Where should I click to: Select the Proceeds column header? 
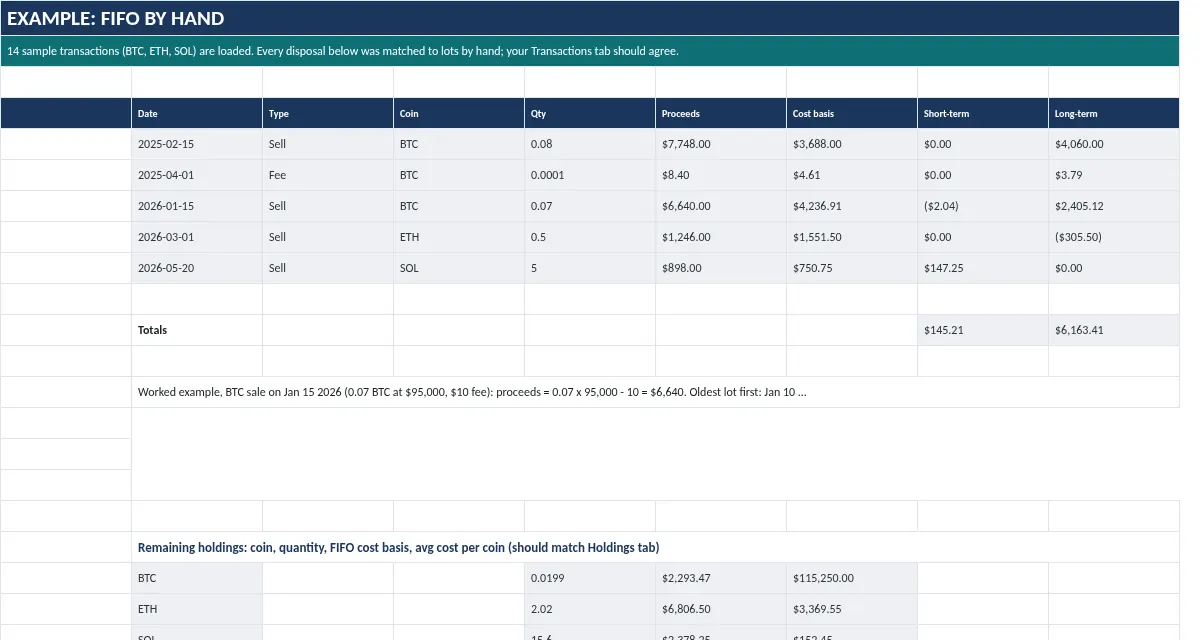[721, 113]
